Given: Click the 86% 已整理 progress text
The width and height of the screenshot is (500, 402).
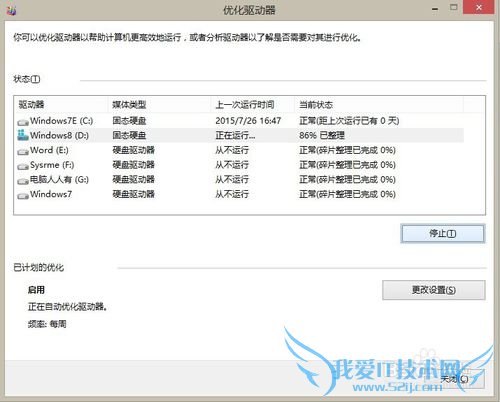Looking at the screenshot, I should 322,135.
